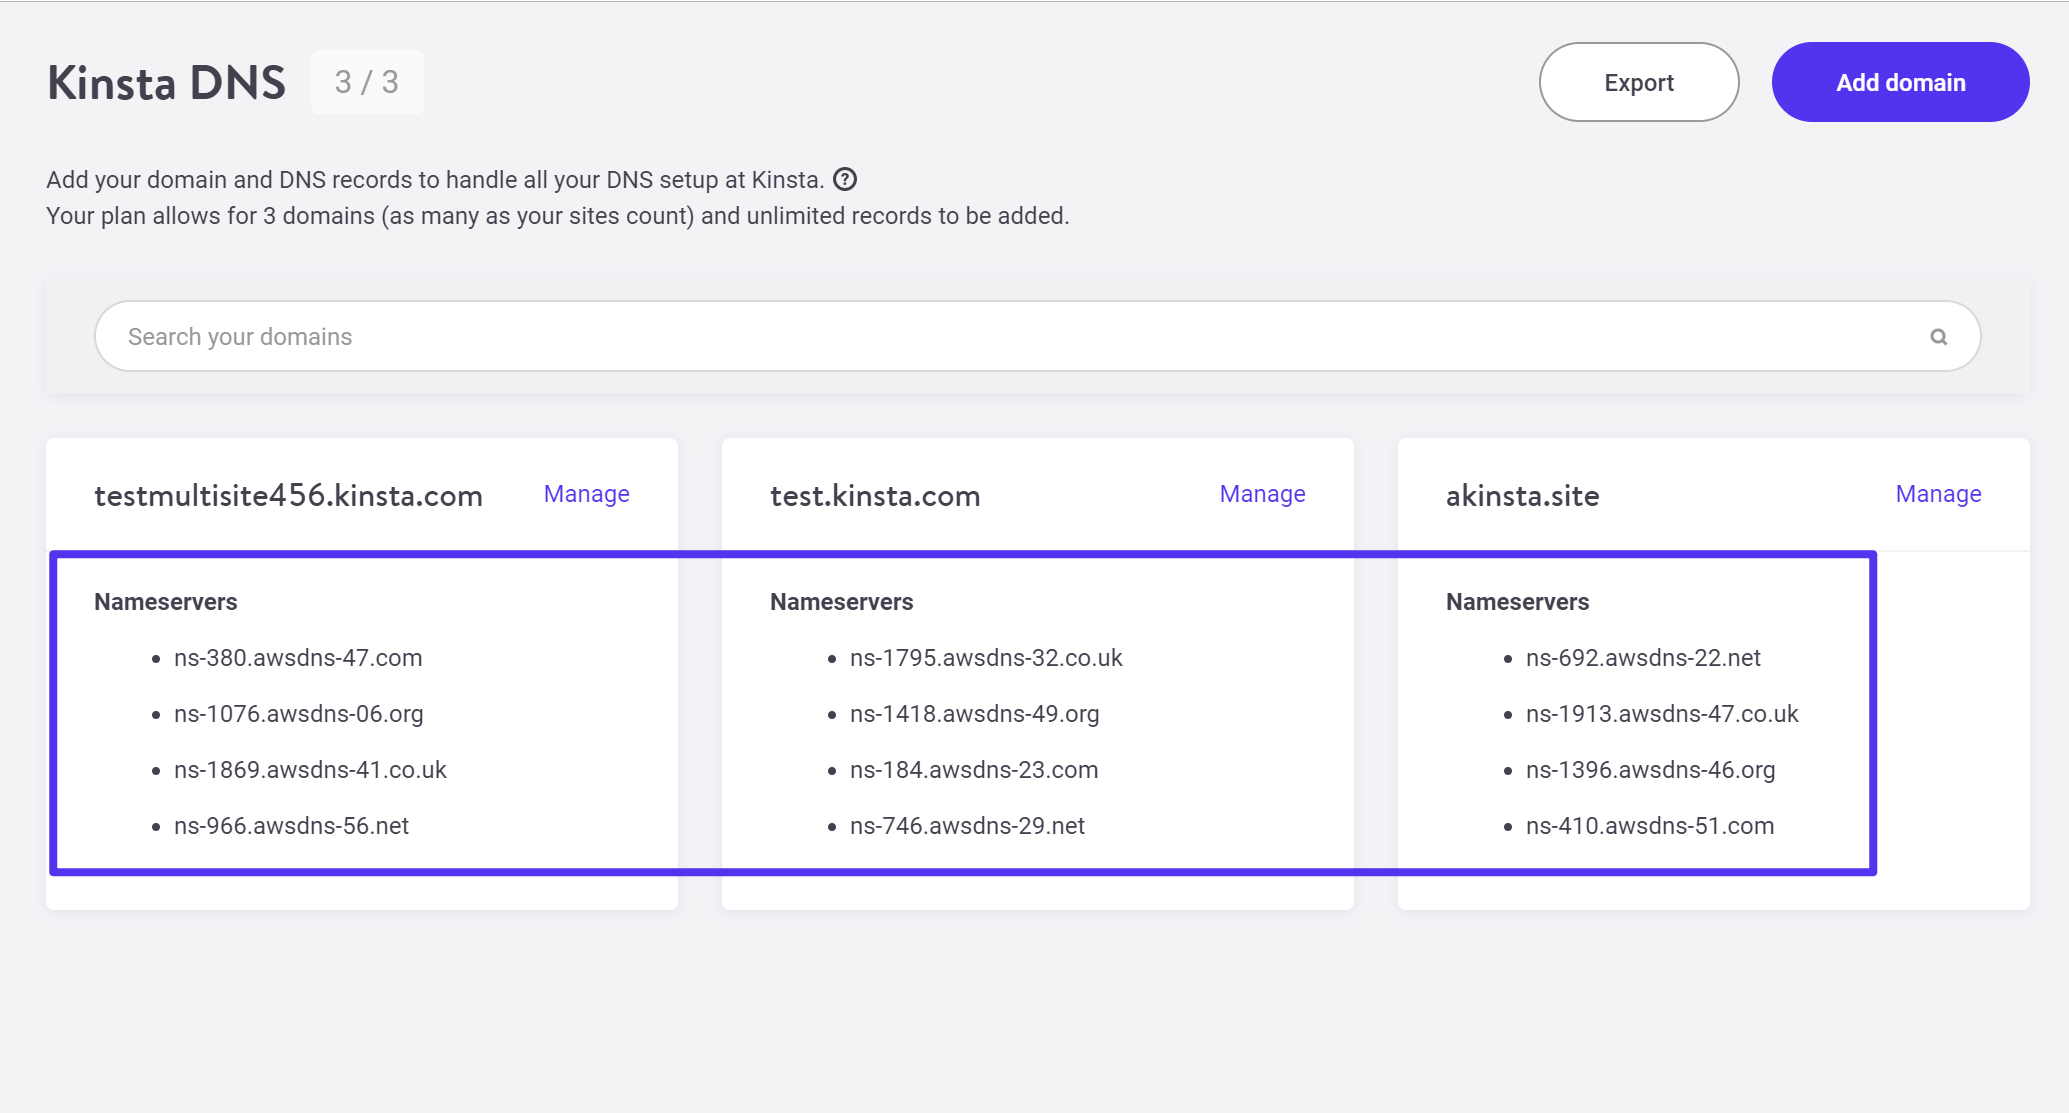Select nameserver ns-410.awsdns-51.com
This screenshot has height=1113, width=2069.
[1649, 825]
